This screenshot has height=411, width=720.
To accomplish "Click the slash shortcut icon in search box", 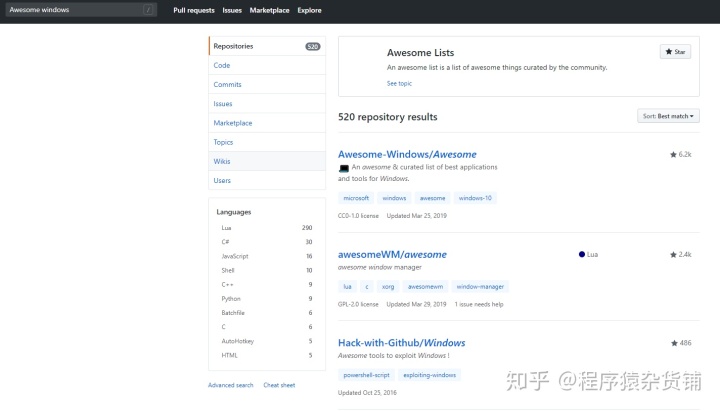I will click(148, 10).
